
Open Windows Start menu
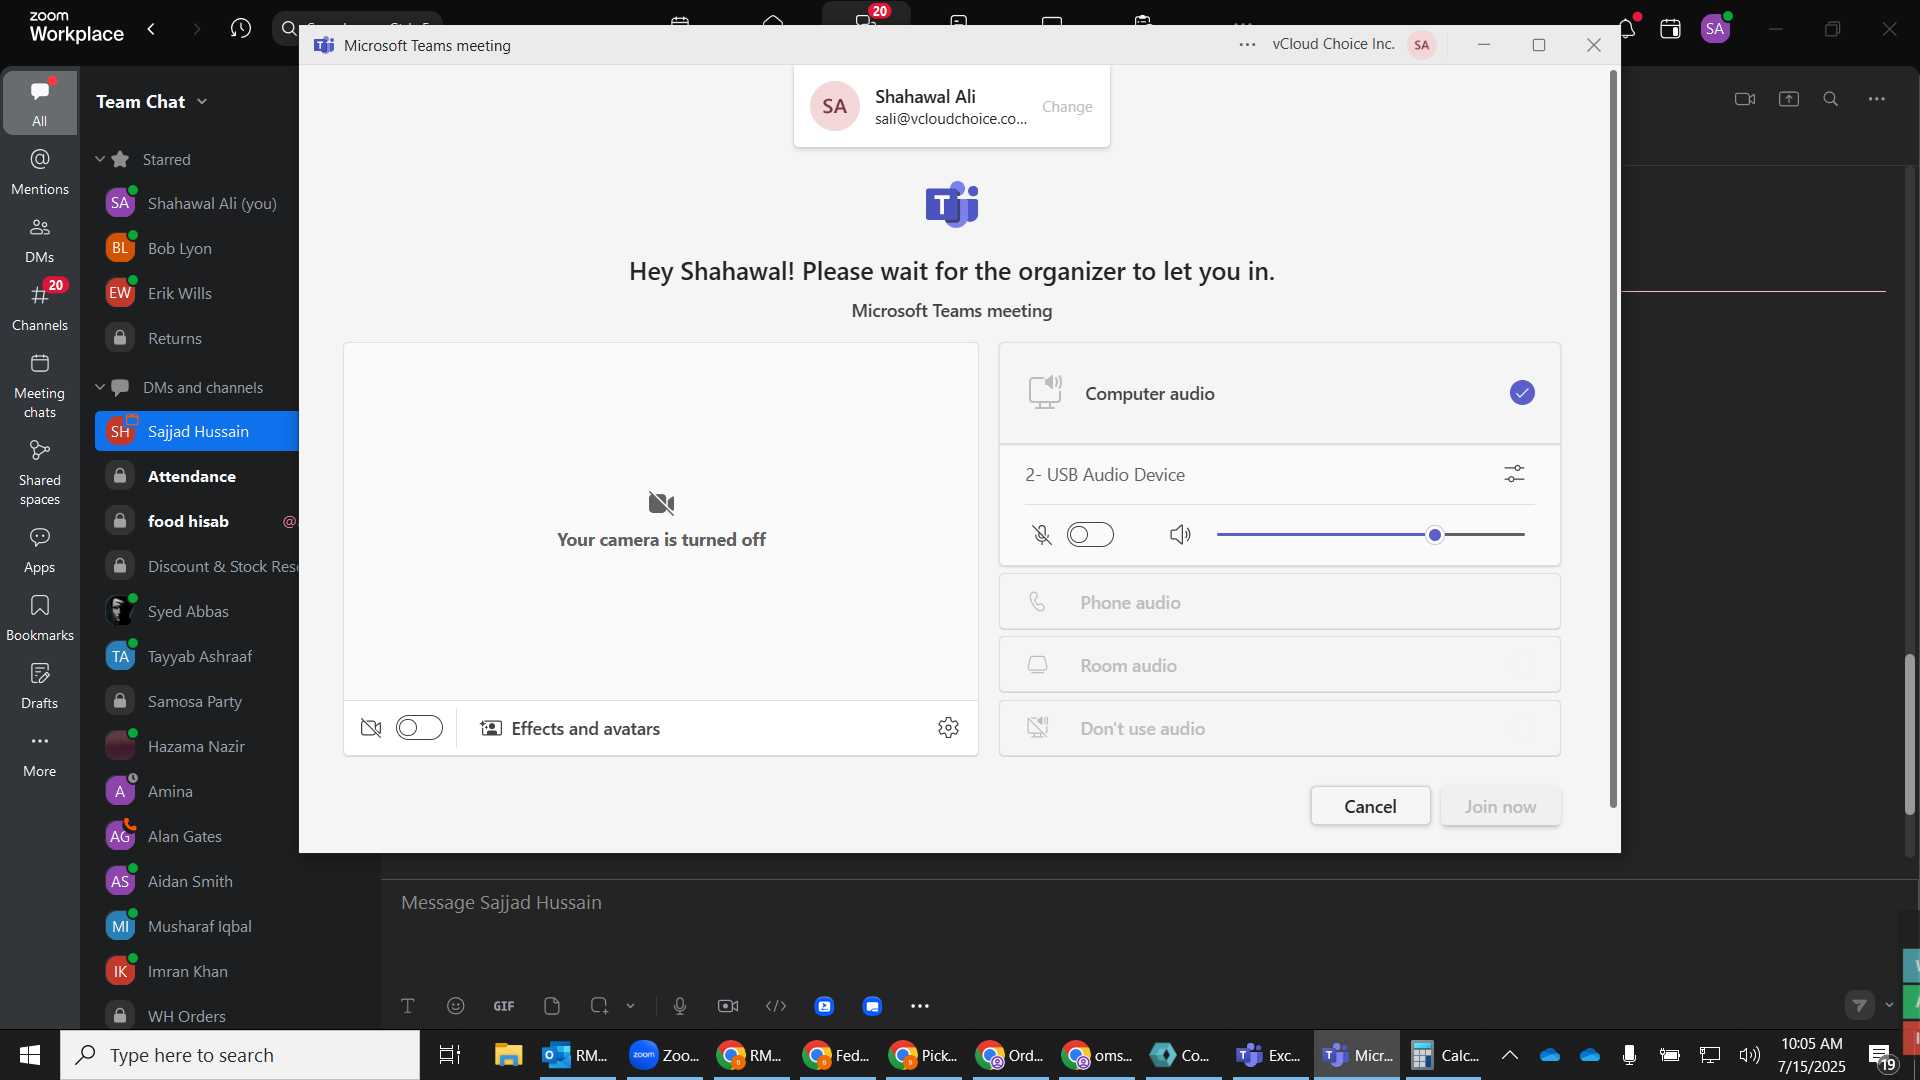click(x=30, y=1055)
